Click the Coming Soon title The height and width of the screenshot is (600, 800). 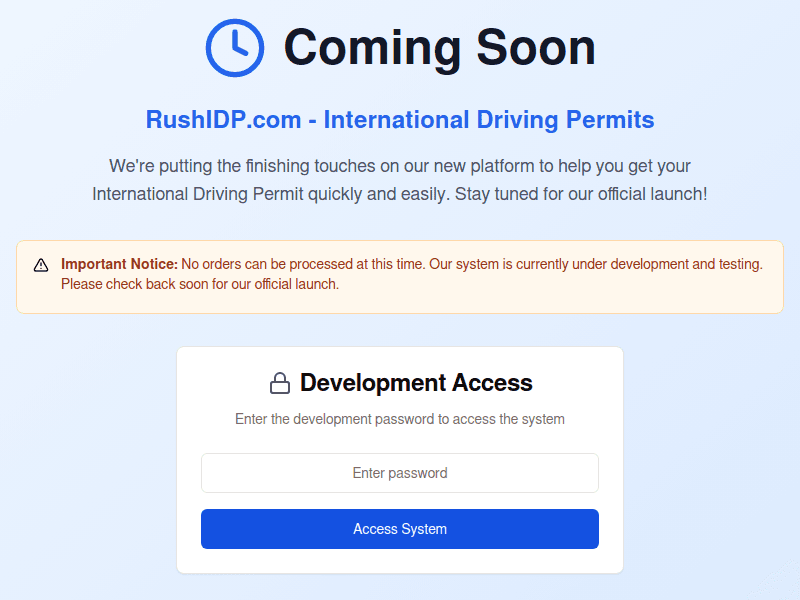coord(439,47)
